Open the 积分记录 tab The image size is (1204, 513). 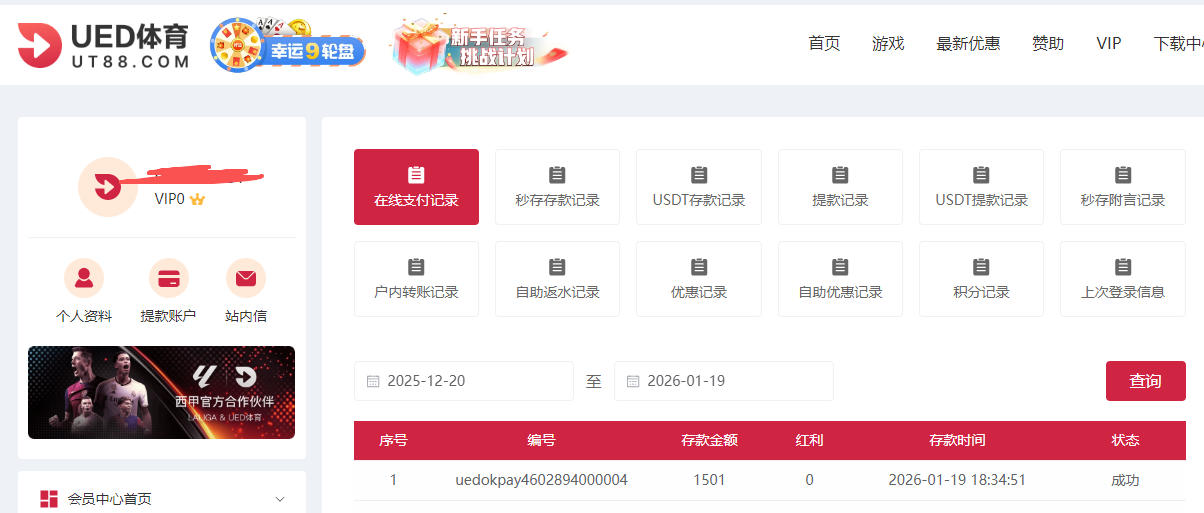tap(981, 279)
